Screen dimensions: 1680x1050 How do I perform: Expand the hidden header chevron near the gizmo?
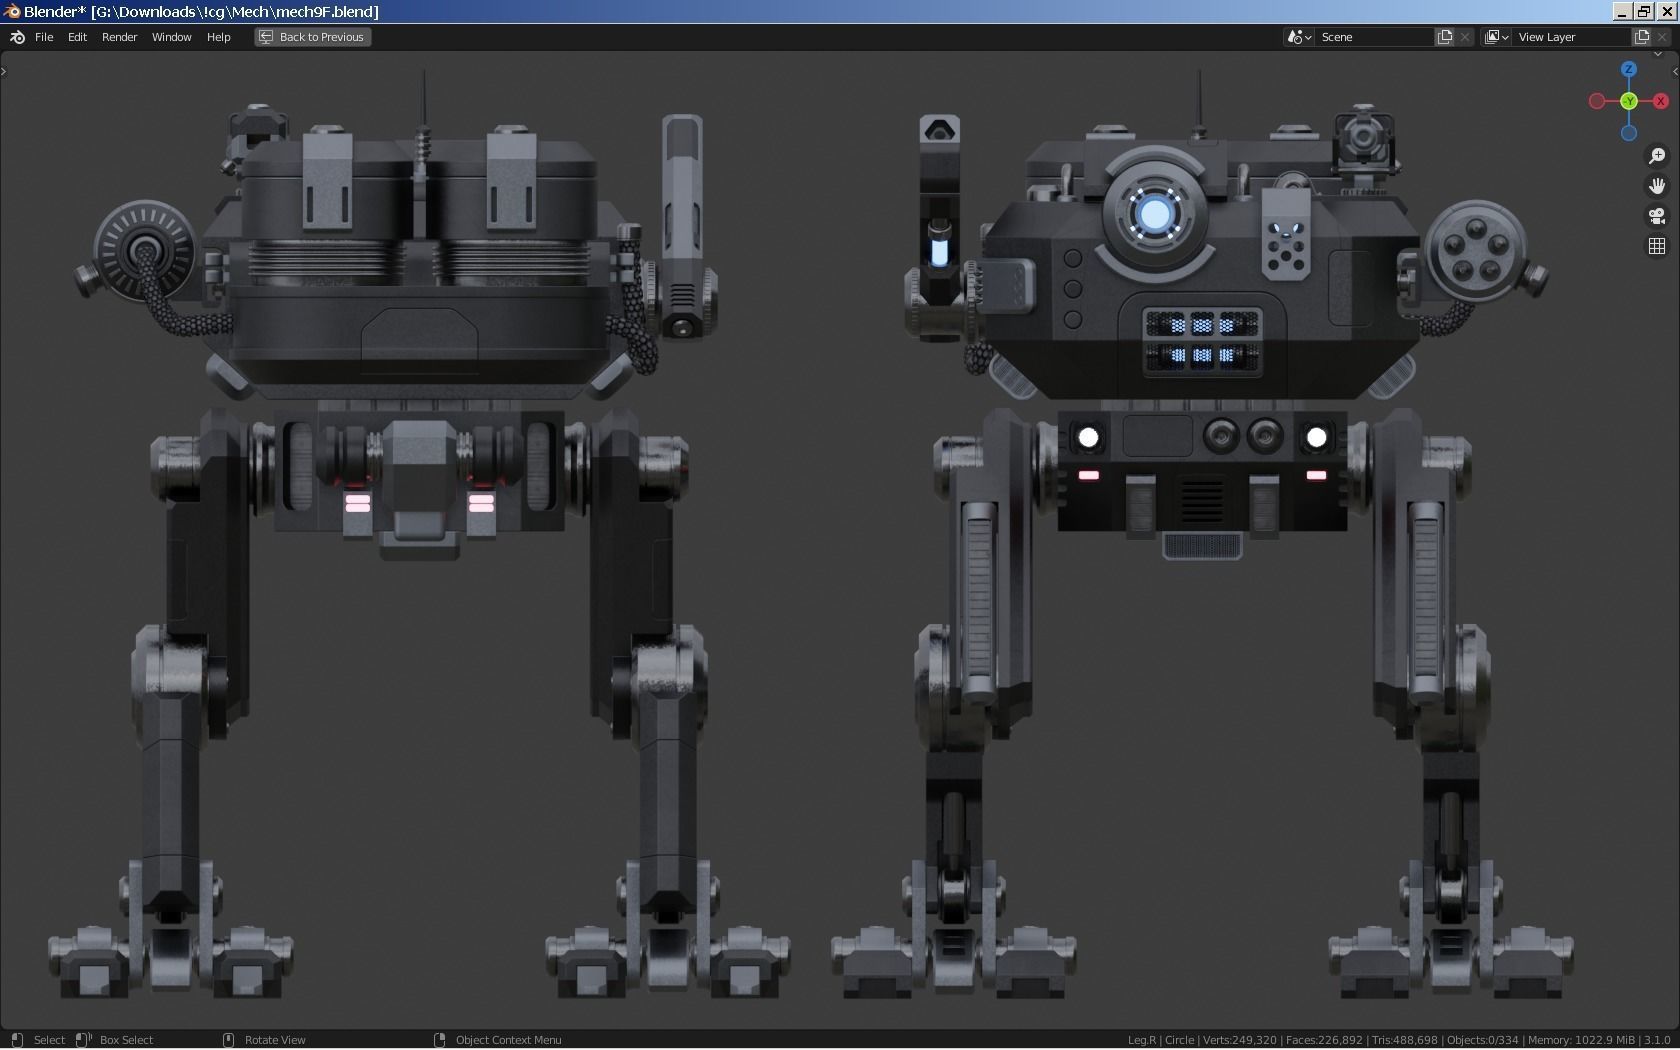1657,55
